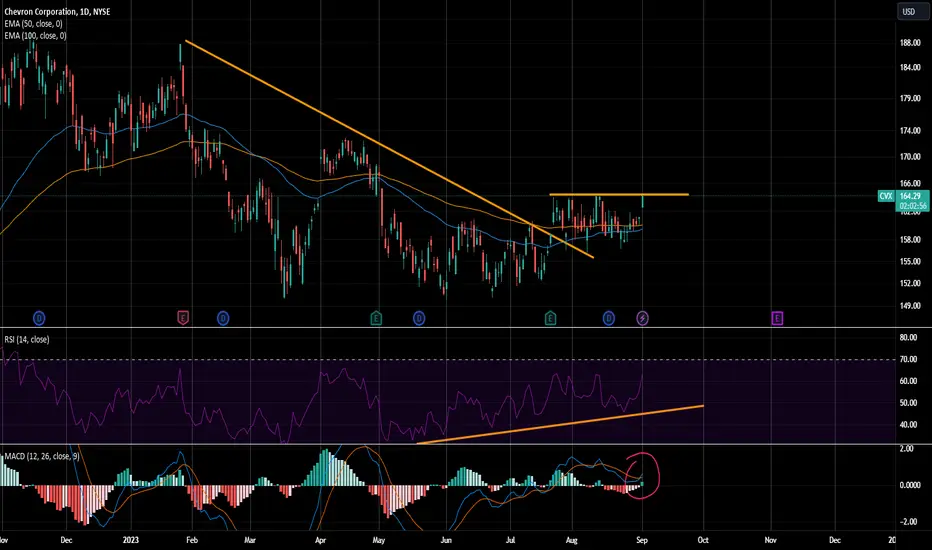Click the RSI 70.00 axis label

(x=908, y=360)
